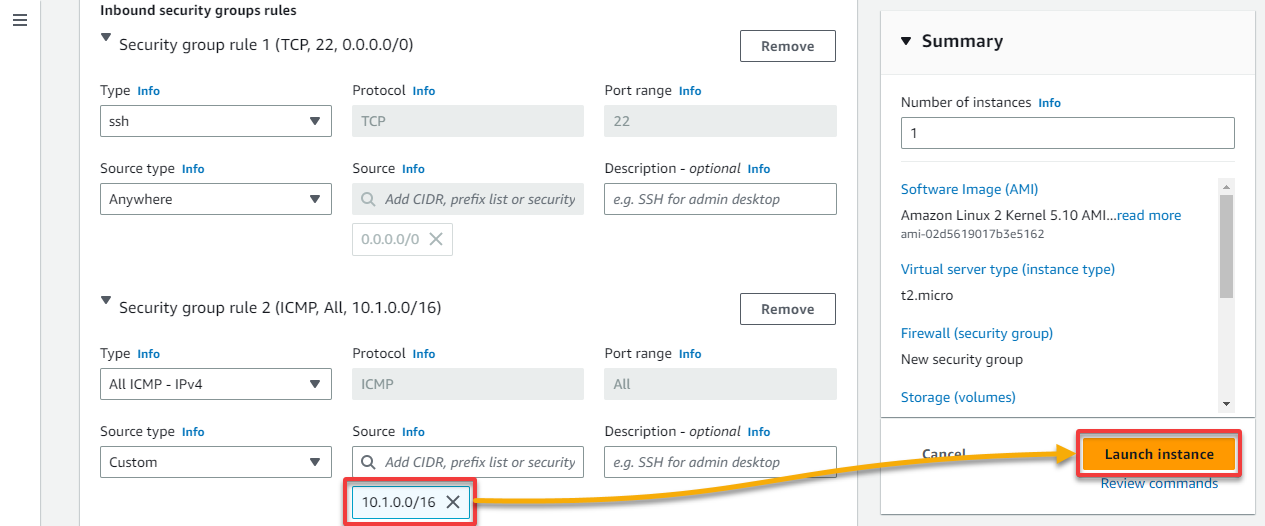Click the rule 2 Description field
This screenshot has height=526, width=1265.
(x=720, y=462)
